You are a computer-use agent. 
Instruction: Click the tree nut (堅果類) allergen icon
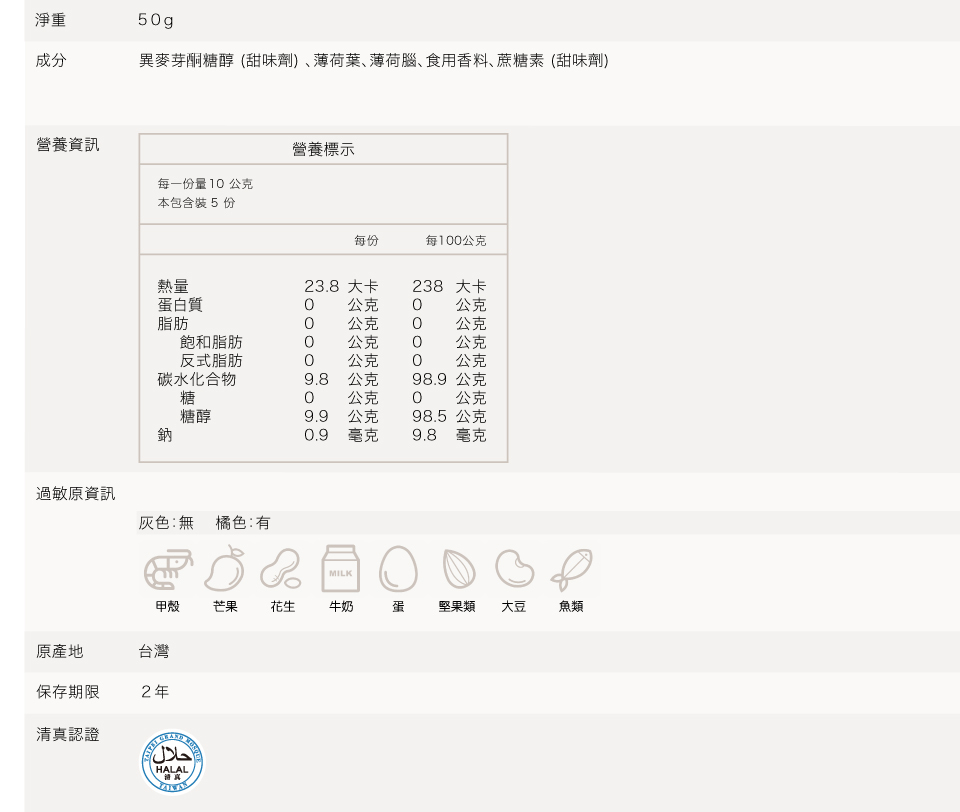(457, 569)
